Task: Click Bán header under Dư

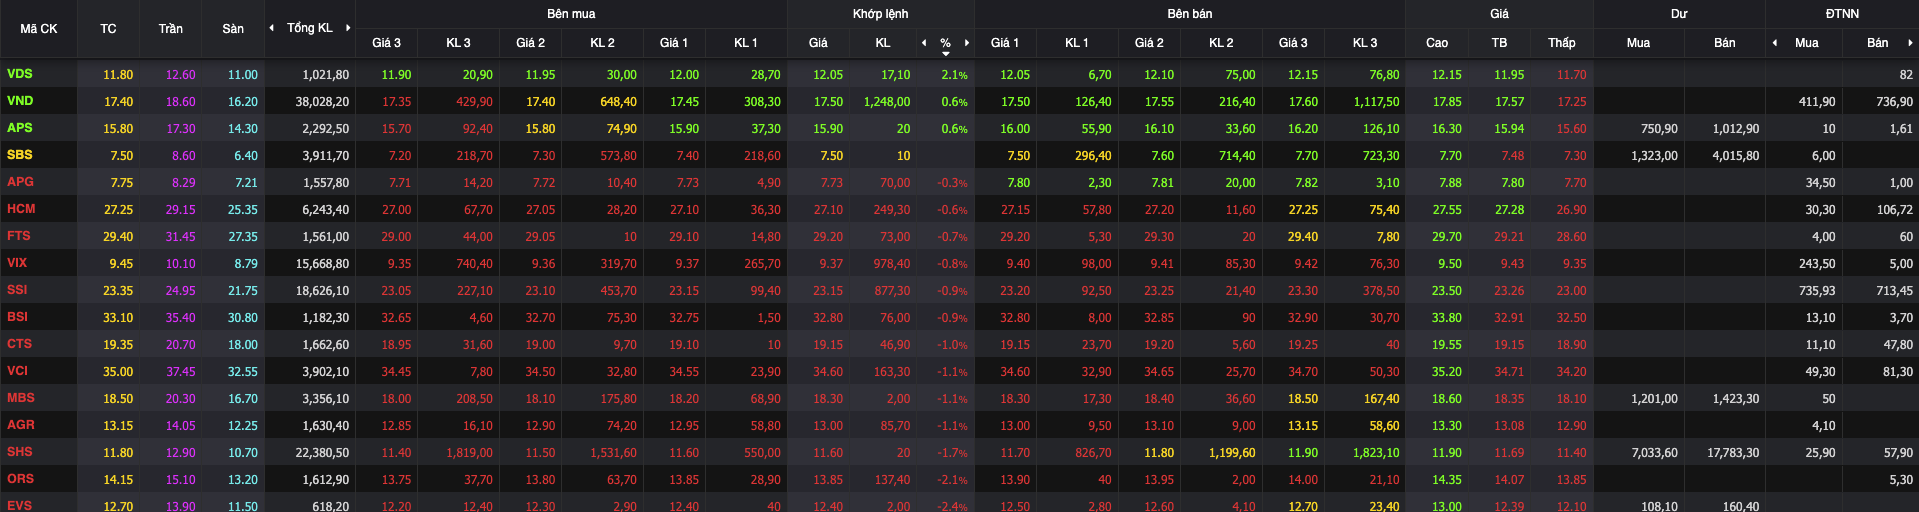Action: (1725, 43)
